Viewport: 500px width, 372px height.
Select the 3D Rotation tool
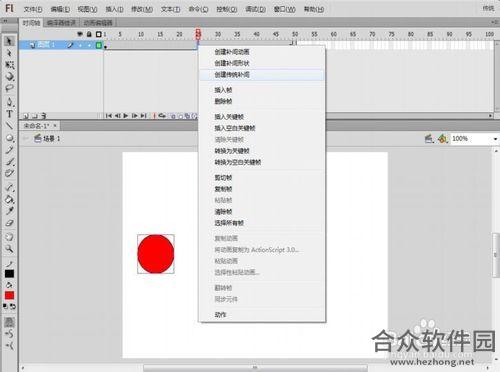pyautogui.click(x=9, y=77)
